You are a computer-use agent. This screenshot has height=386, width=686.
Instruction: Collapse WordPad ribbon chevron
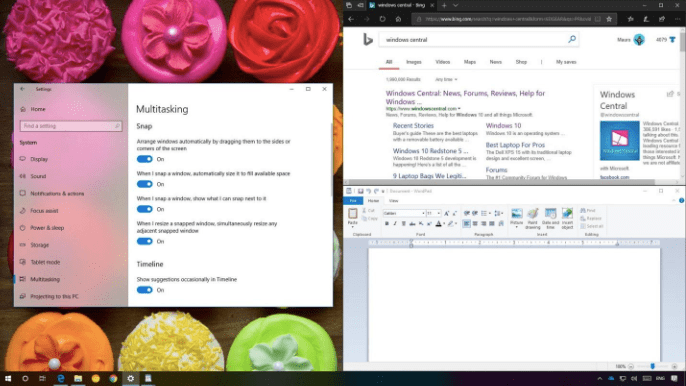tap(674, 200)
